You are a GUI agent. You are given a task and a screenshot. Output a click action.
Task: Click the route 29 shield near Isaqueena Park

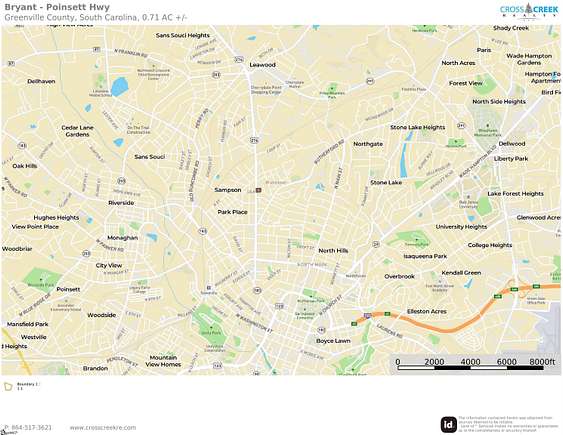376,244
